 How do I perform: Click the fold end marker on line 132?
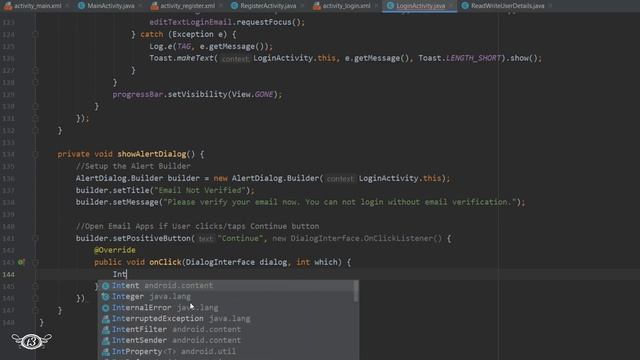(x=36, y=131)
